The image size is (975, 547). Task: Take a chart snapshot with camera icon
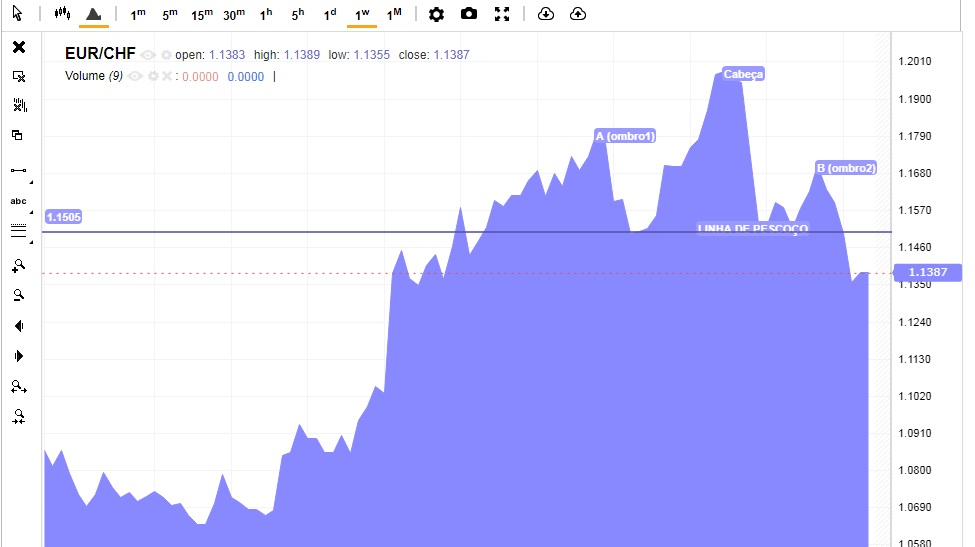point(469,14)
